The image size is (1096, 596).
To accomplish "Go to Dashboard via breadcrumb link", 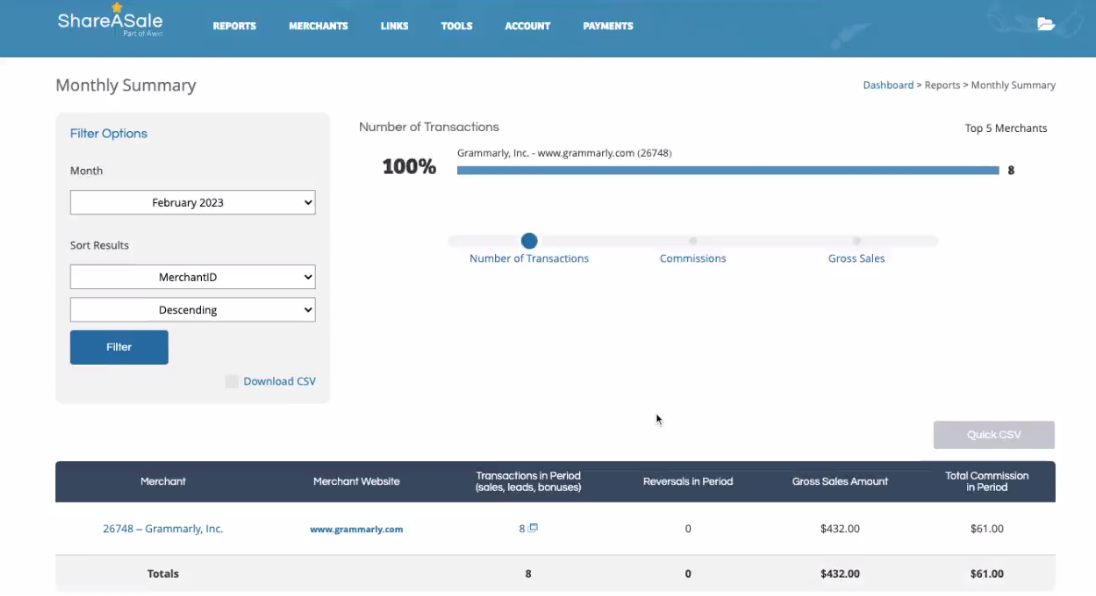I will click(888, 85).
